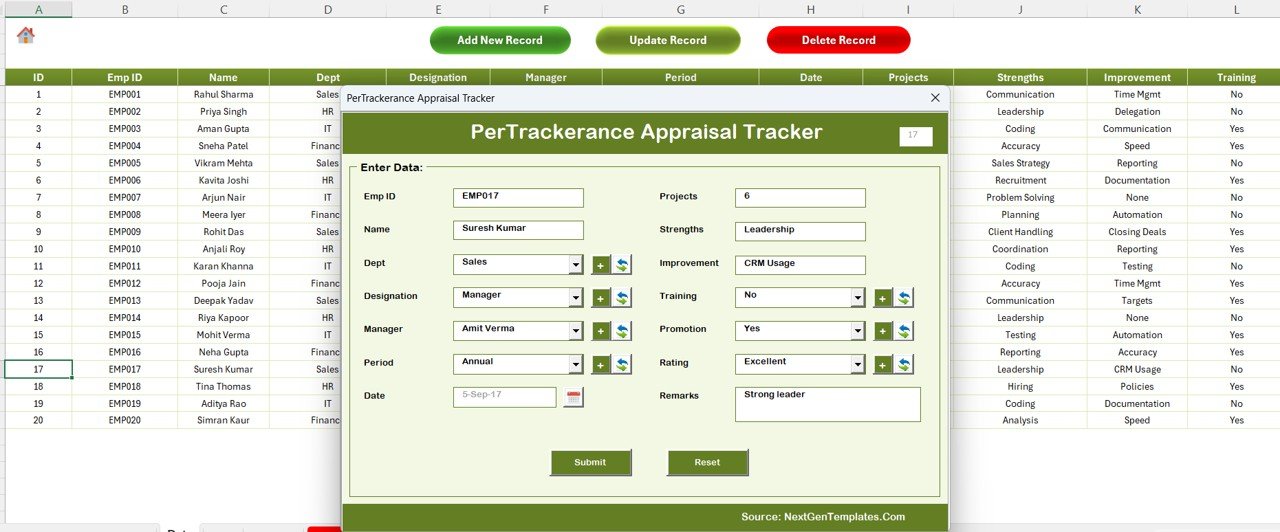Expand the Period dropdown

coord(576,364)
